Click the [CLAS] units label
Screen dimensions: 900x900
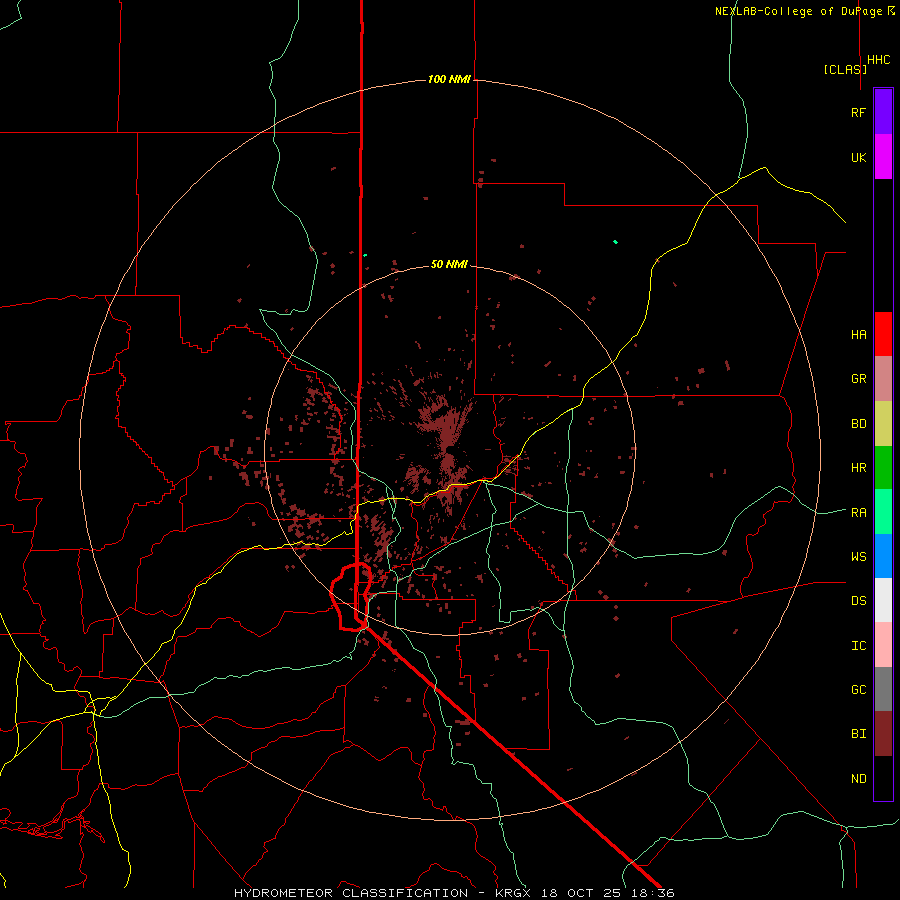pyautogui.click(x=845, y=69)
